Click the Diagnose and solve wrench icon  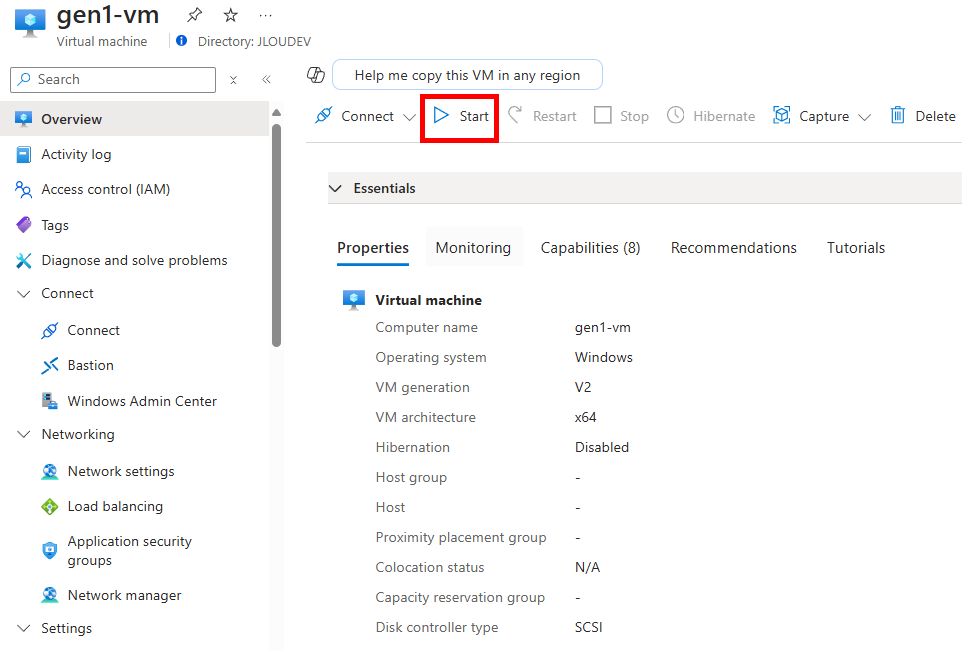click(23, 261)
